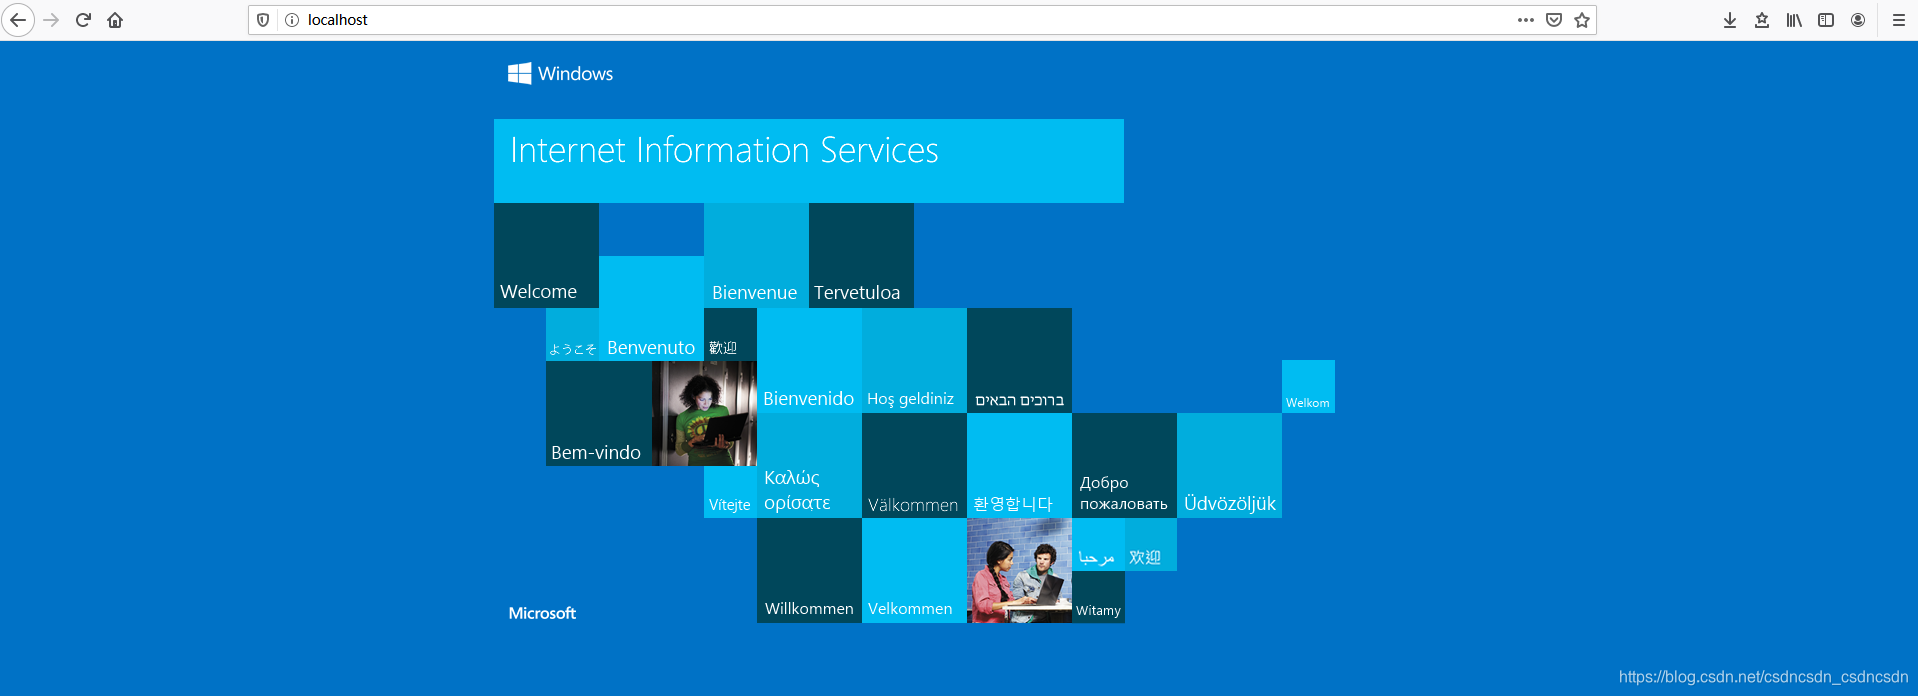Open the Library books icon
Screen dimensions: 1918x696
[1794, 20]
